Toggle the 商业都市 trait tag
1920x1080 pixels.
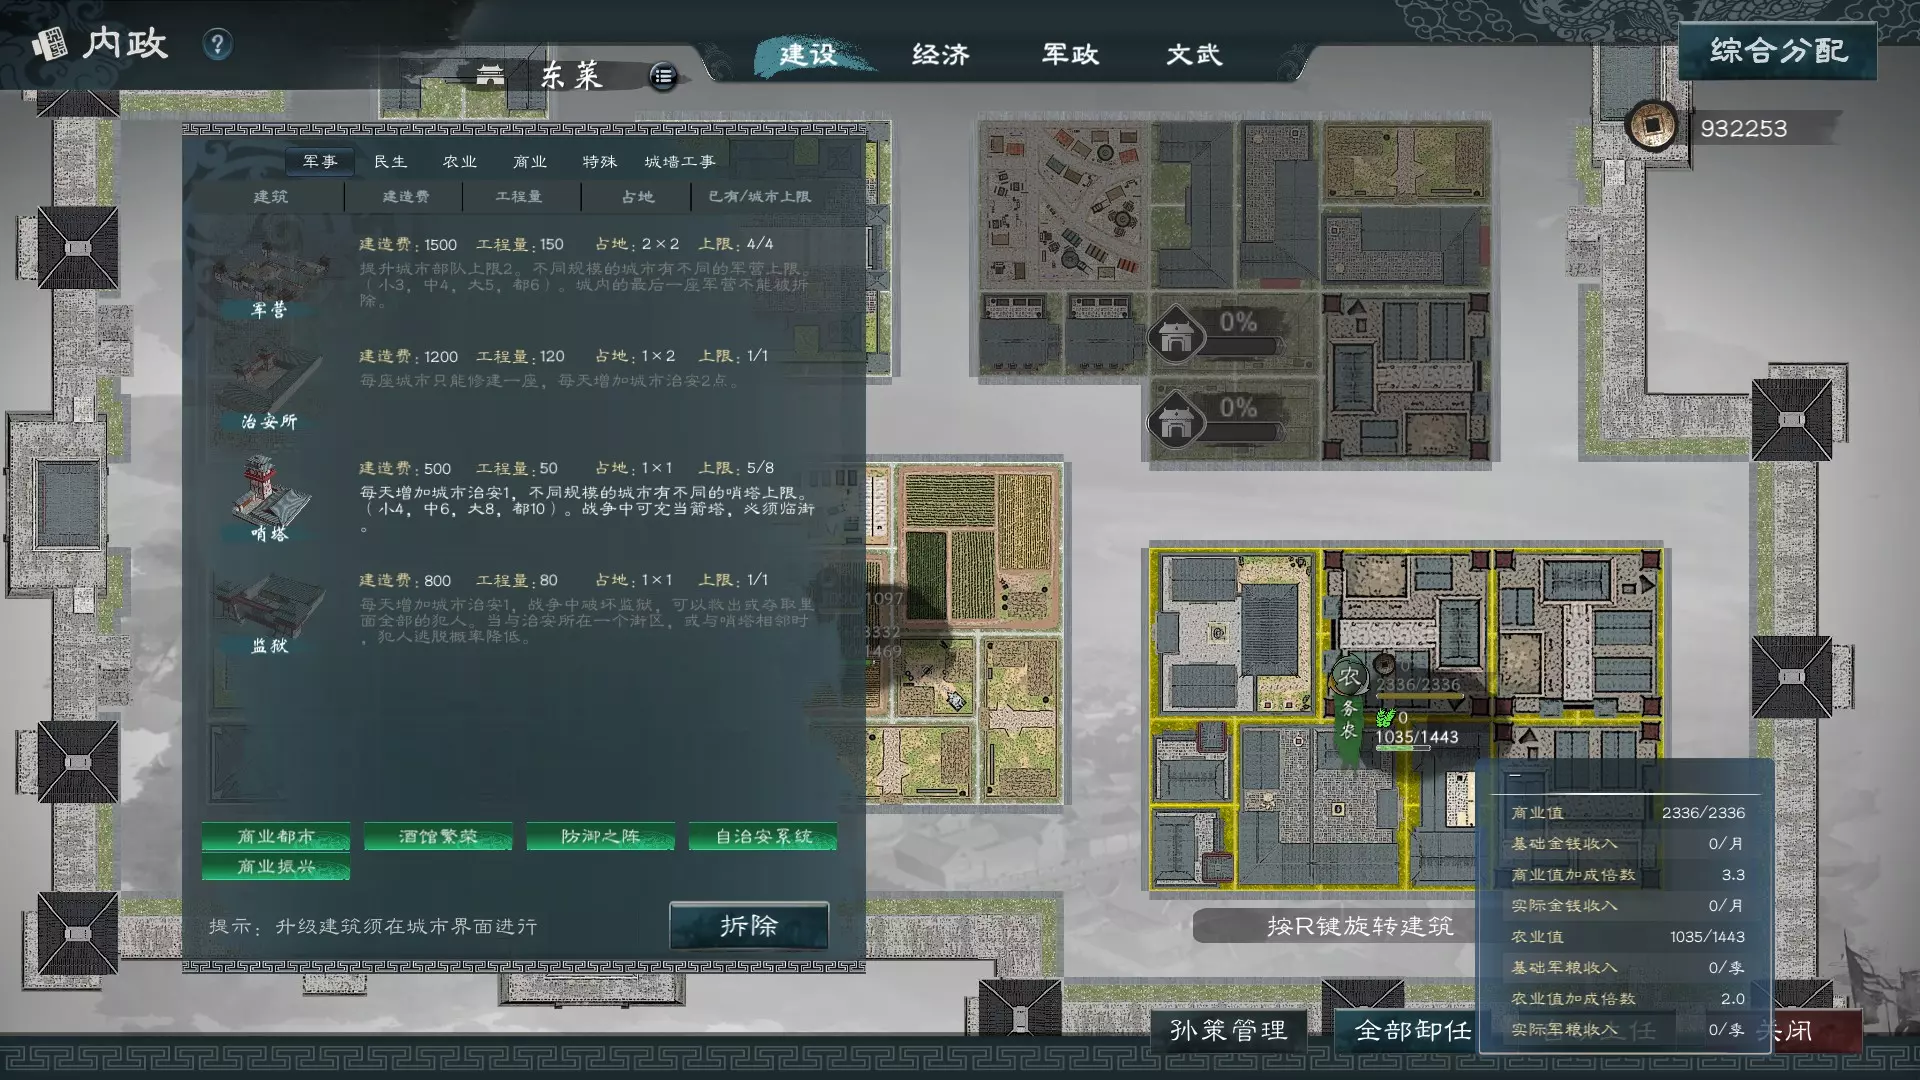(276, 836)
